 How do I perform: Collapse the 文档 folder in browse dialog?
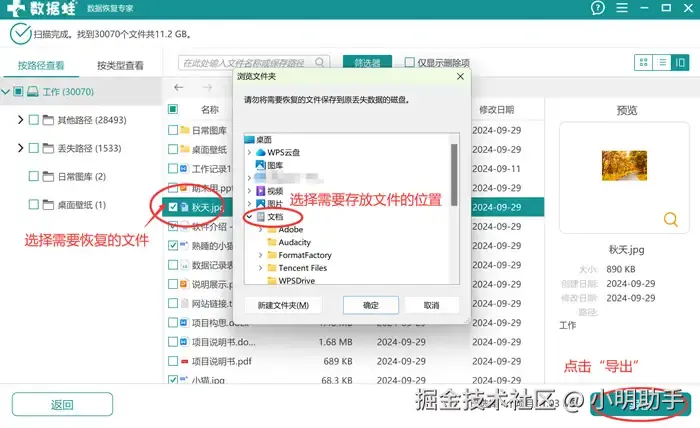coord(249,216)
